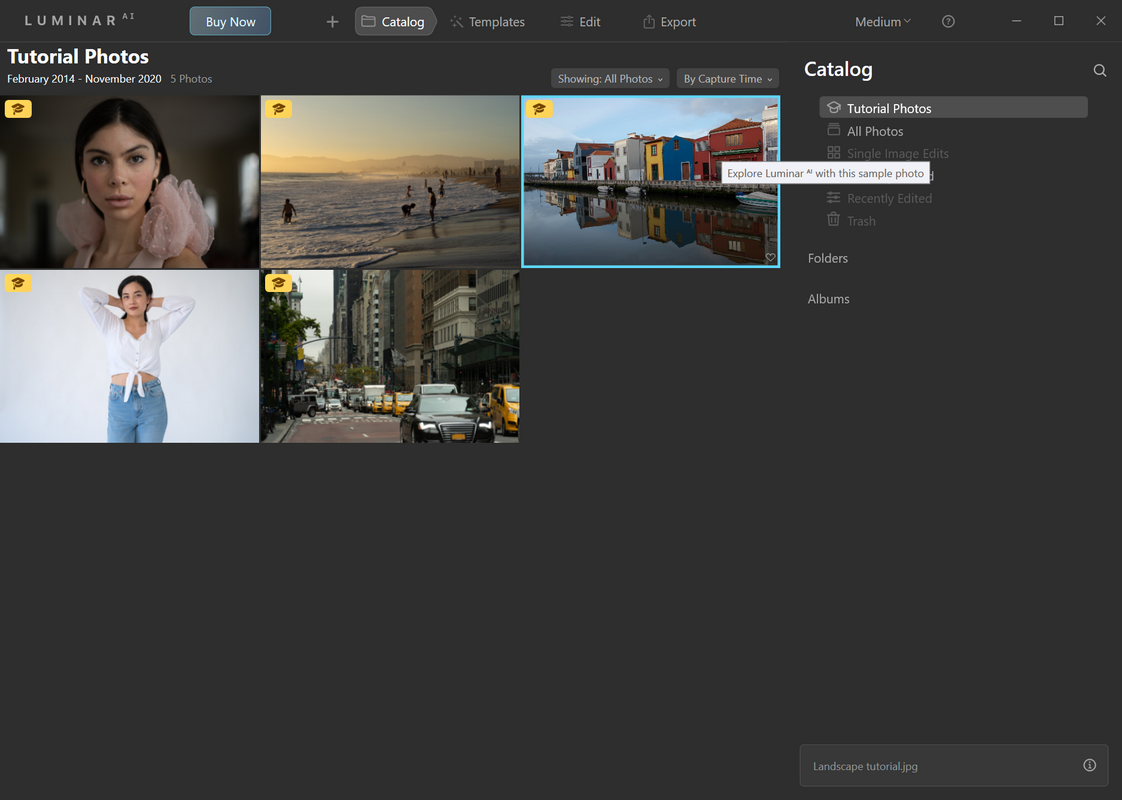The width and height of the screenshot is (1122, 800).
Task: Expand the Folders section
Action: tap(828, 258)
